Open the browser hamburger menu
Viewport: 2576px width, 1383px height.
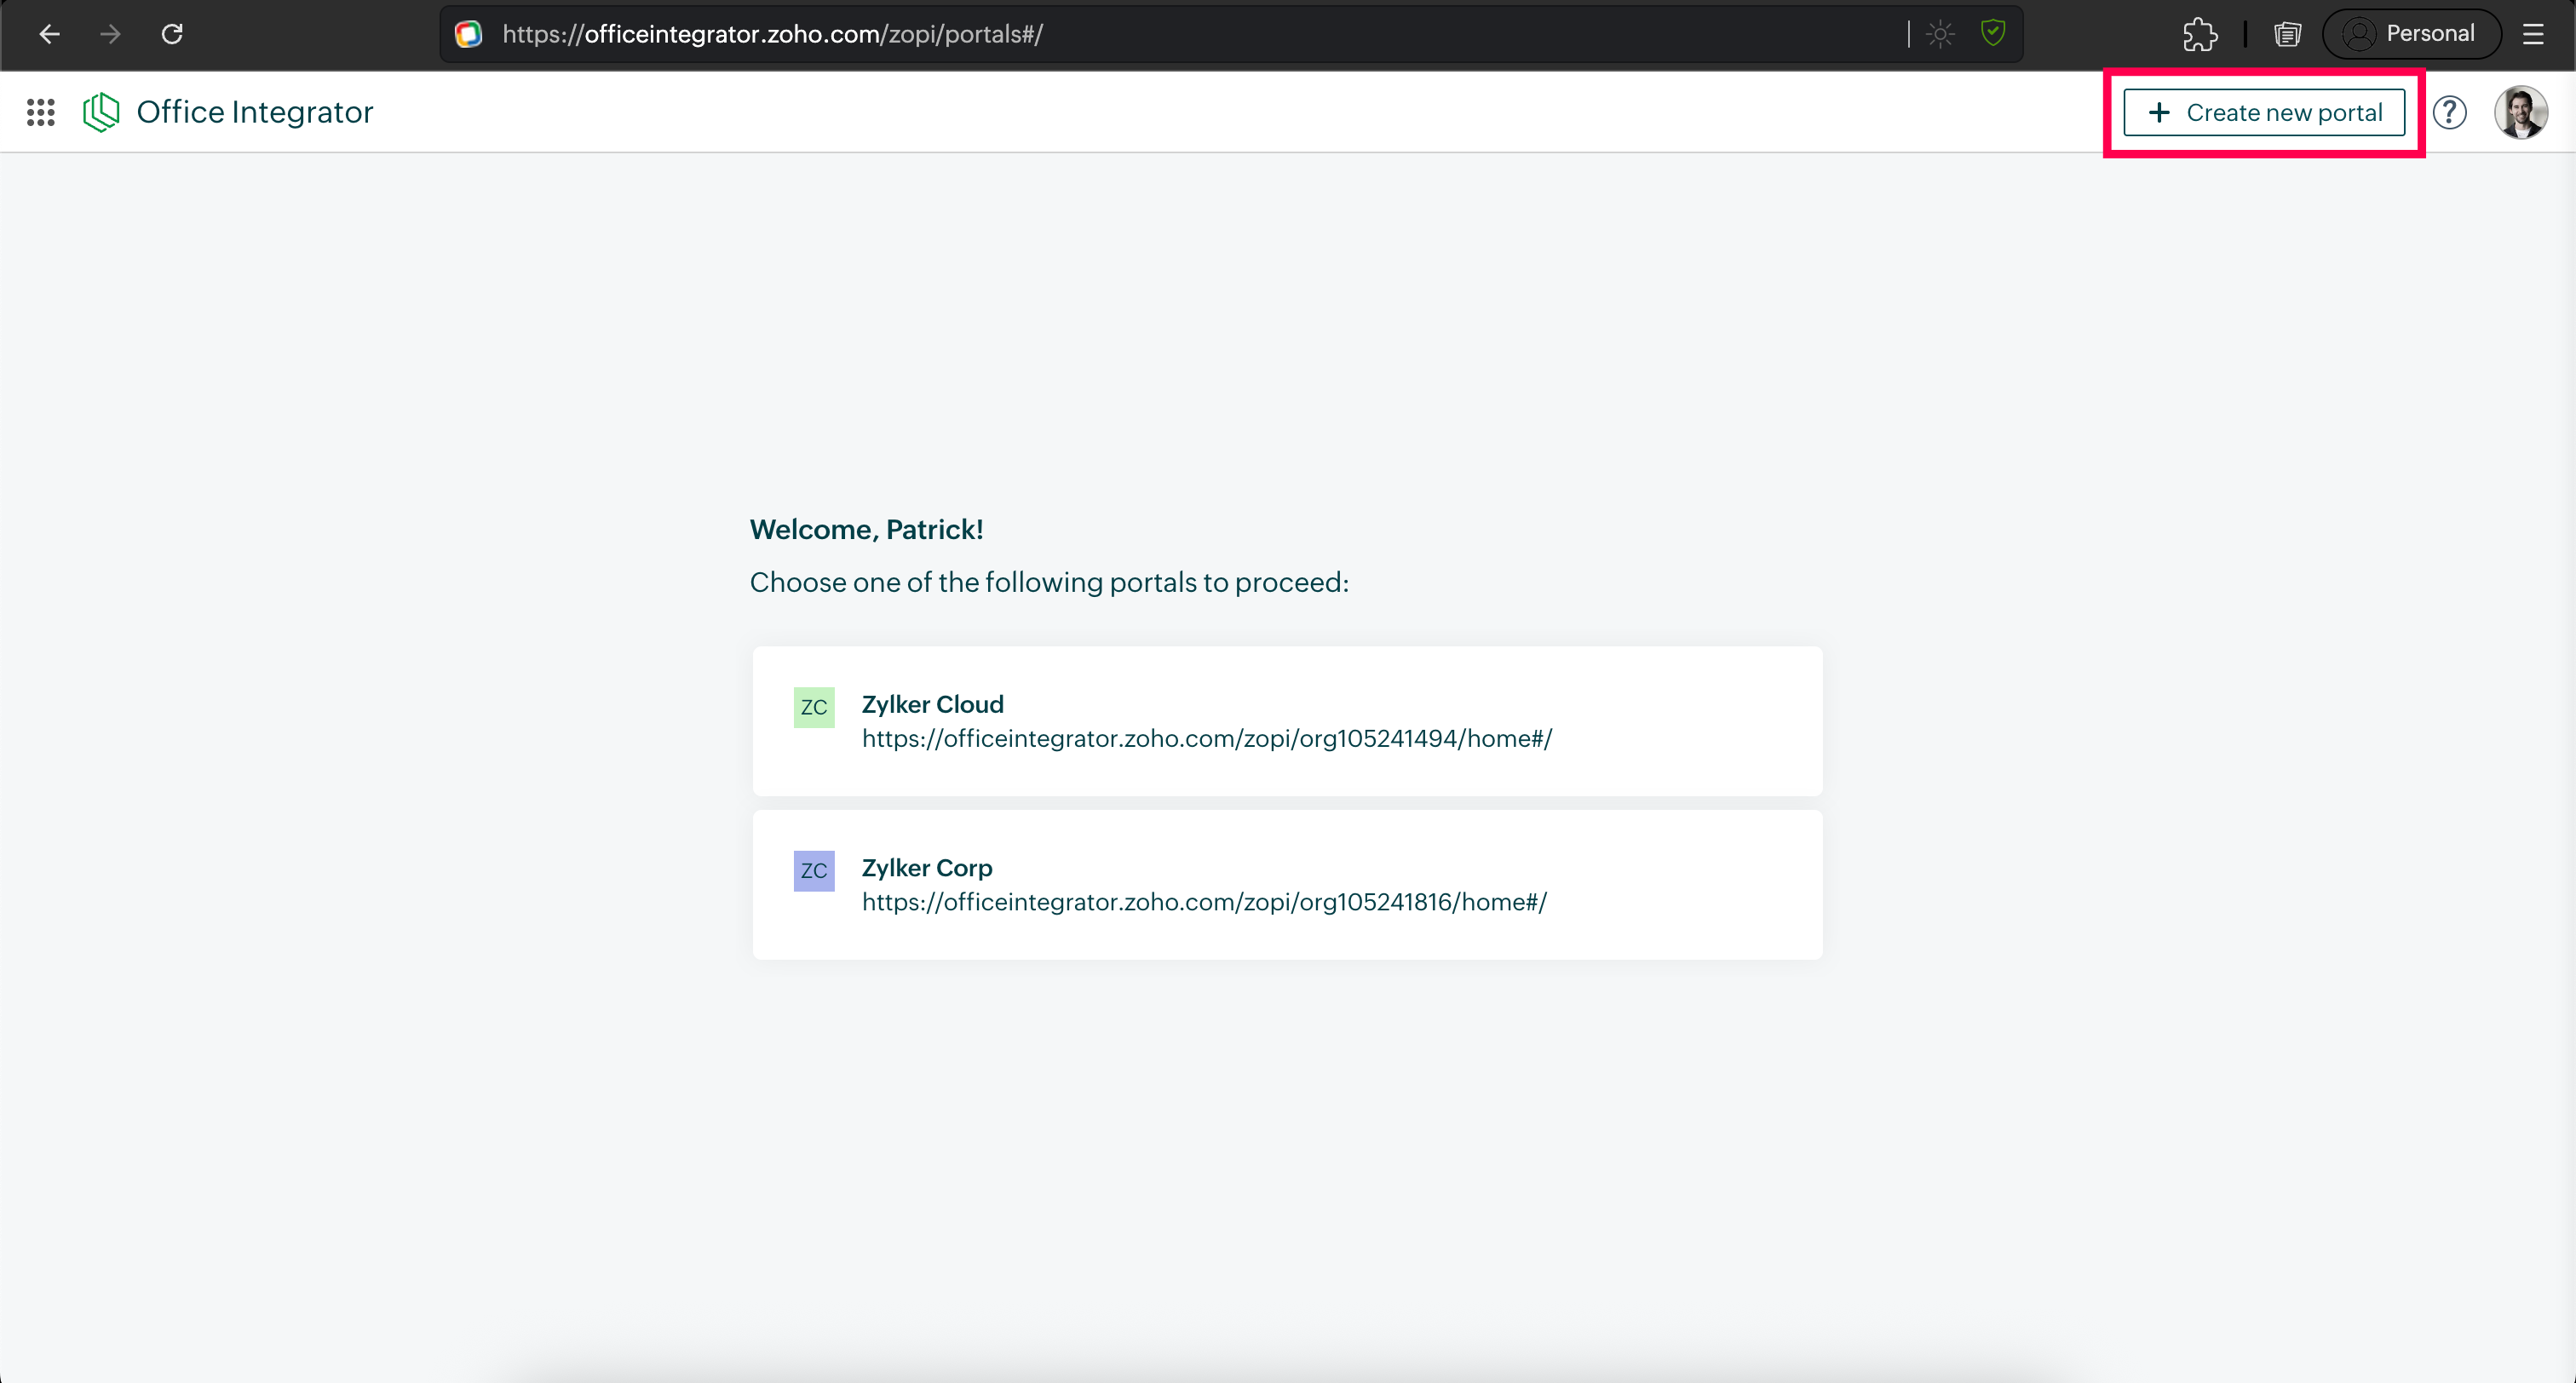pos(2532,34)
